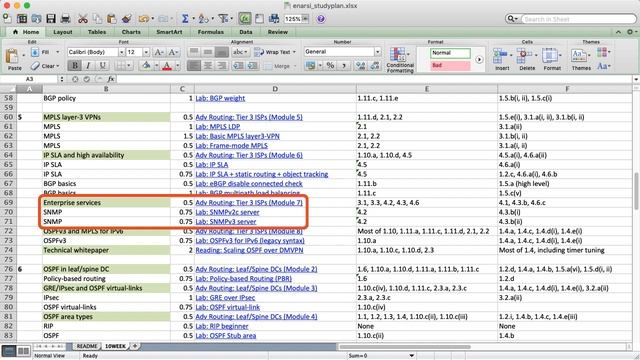
Task: Click the New Workbook icon
Action: tap(7, 18)
